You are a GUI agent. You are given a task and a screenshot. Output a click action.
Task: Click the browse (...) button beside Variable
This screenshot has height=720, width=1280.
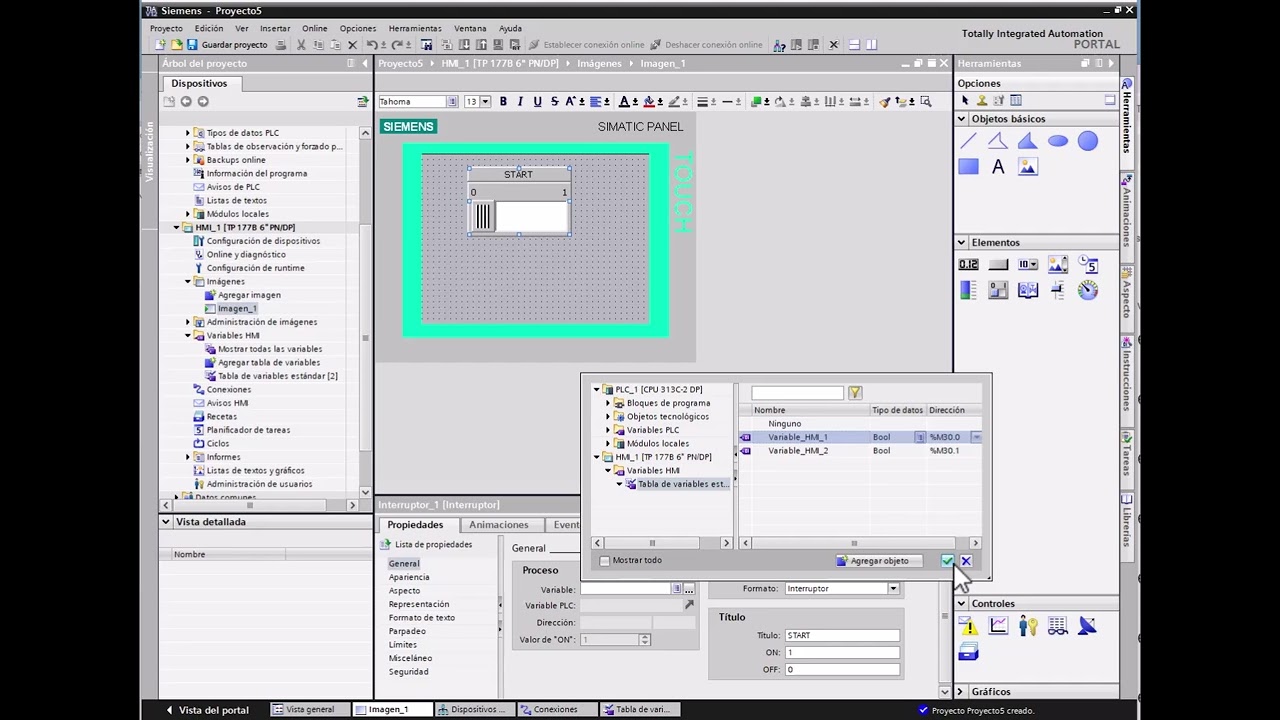coord(688,590)
